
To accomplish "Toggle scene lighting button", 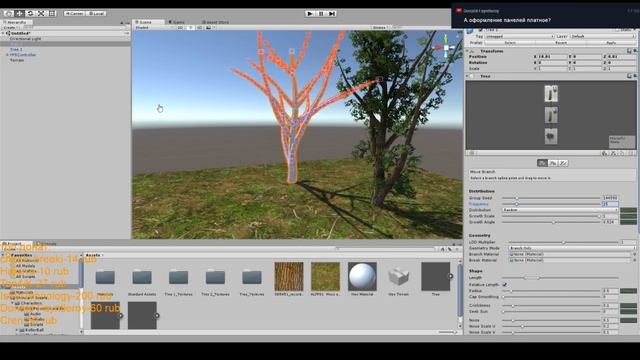I will pyautogui.click(x=190, y=27).
